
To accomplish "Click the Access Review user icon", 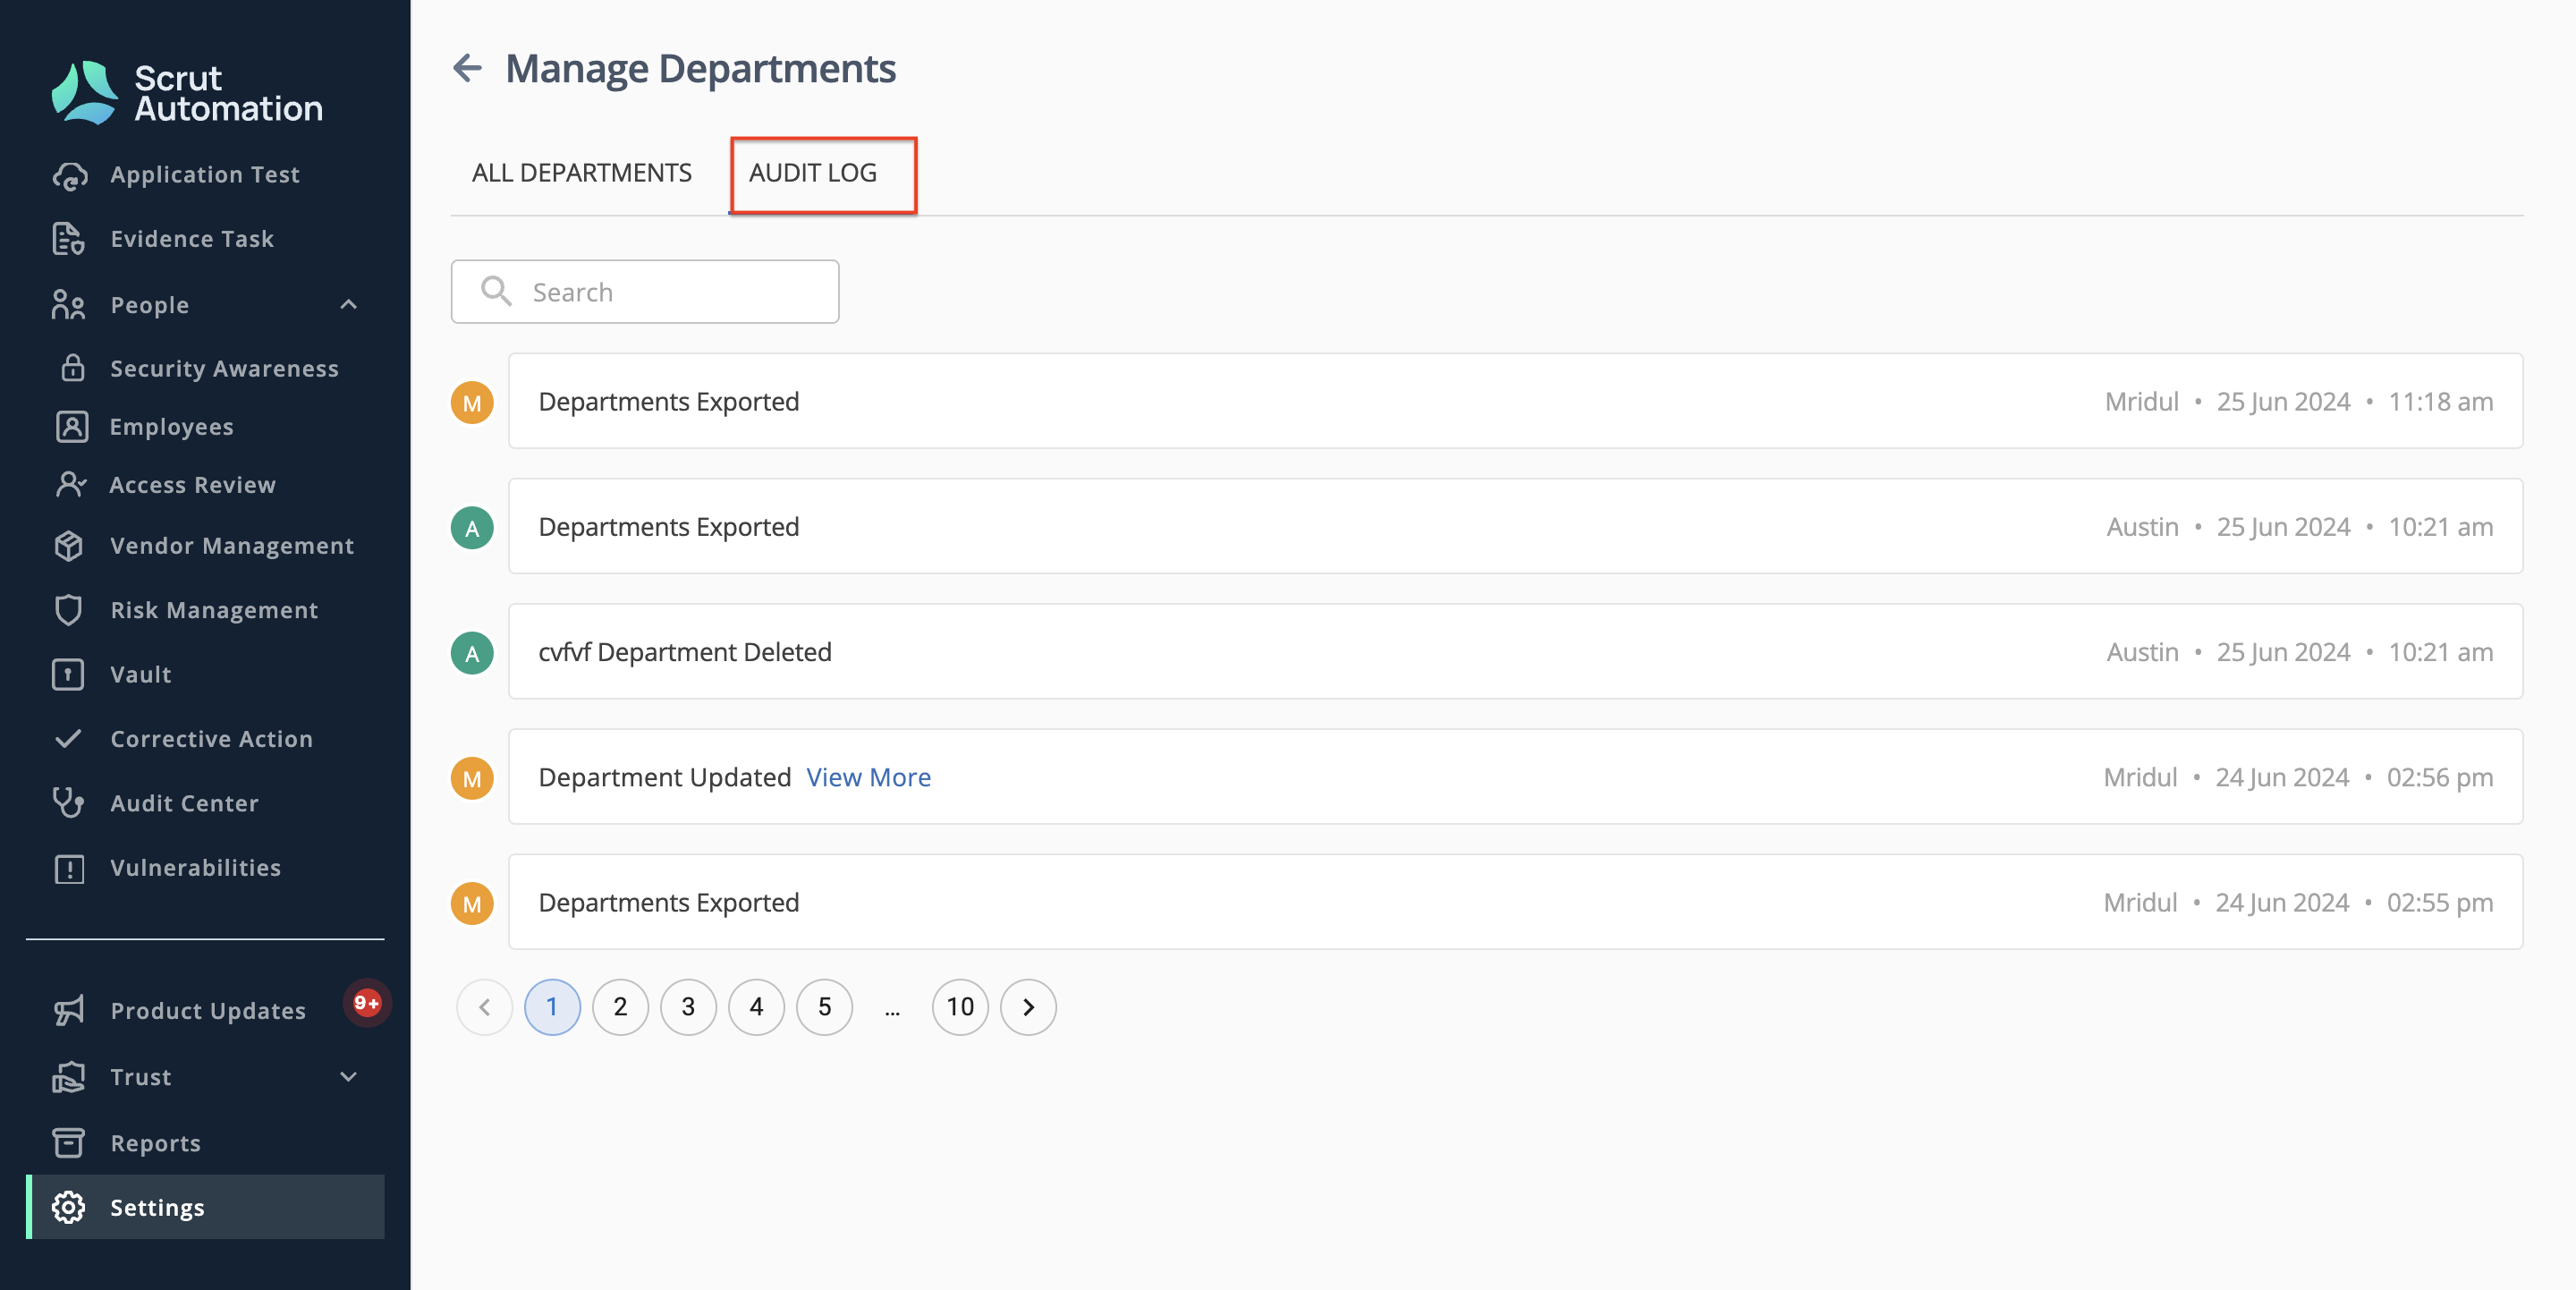I will click(x=71, y=485).
